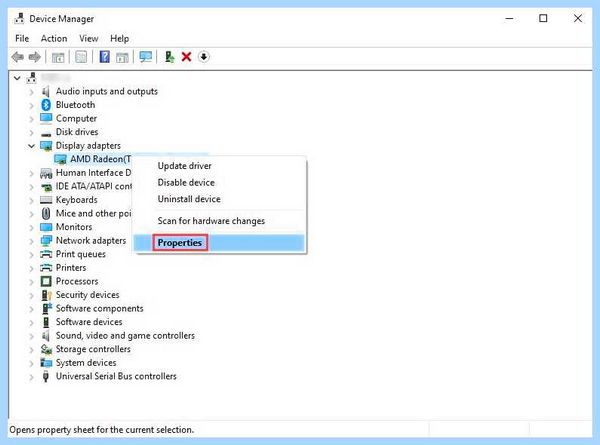600x445 pixels.
Task: Select the Monitors tree item label
Action: 74,227
